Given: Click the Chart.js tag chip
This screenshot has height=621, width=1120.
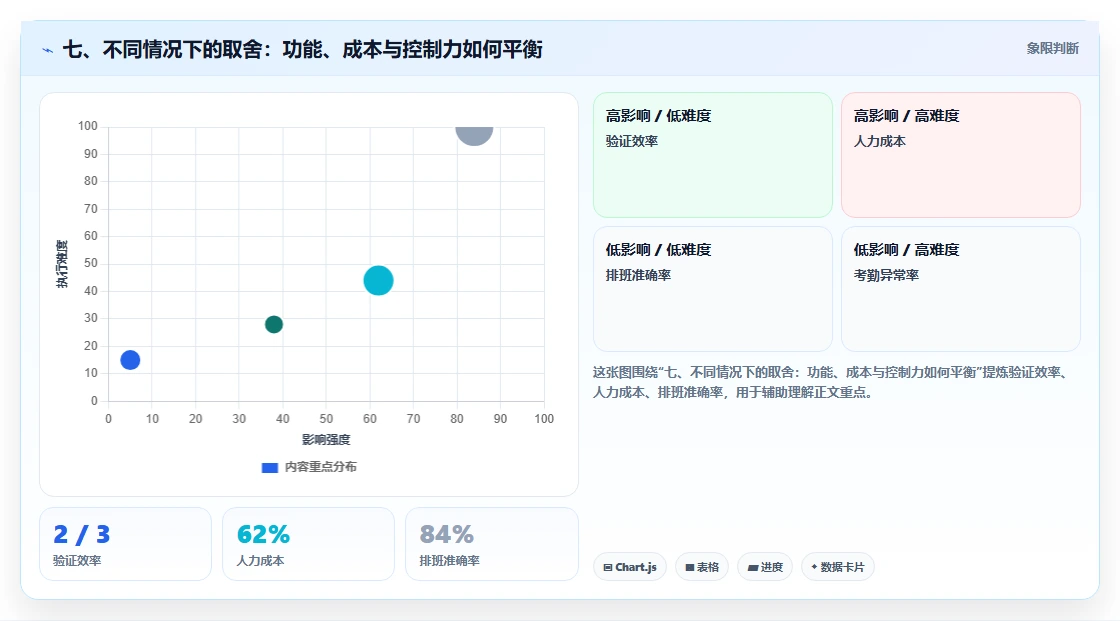Looking at the screenshot, I should tap(630, 567).
